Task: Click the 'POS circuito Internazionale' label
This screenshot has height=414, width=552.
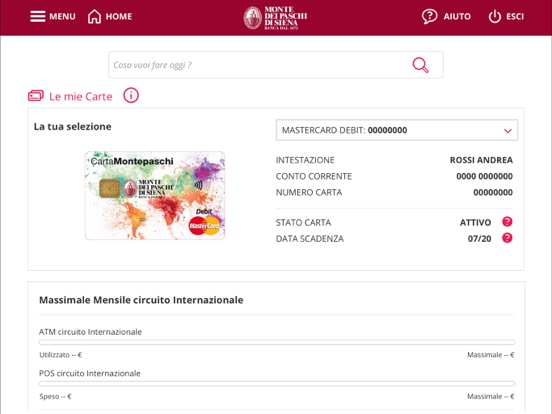Action: click(x=90, y=374)
